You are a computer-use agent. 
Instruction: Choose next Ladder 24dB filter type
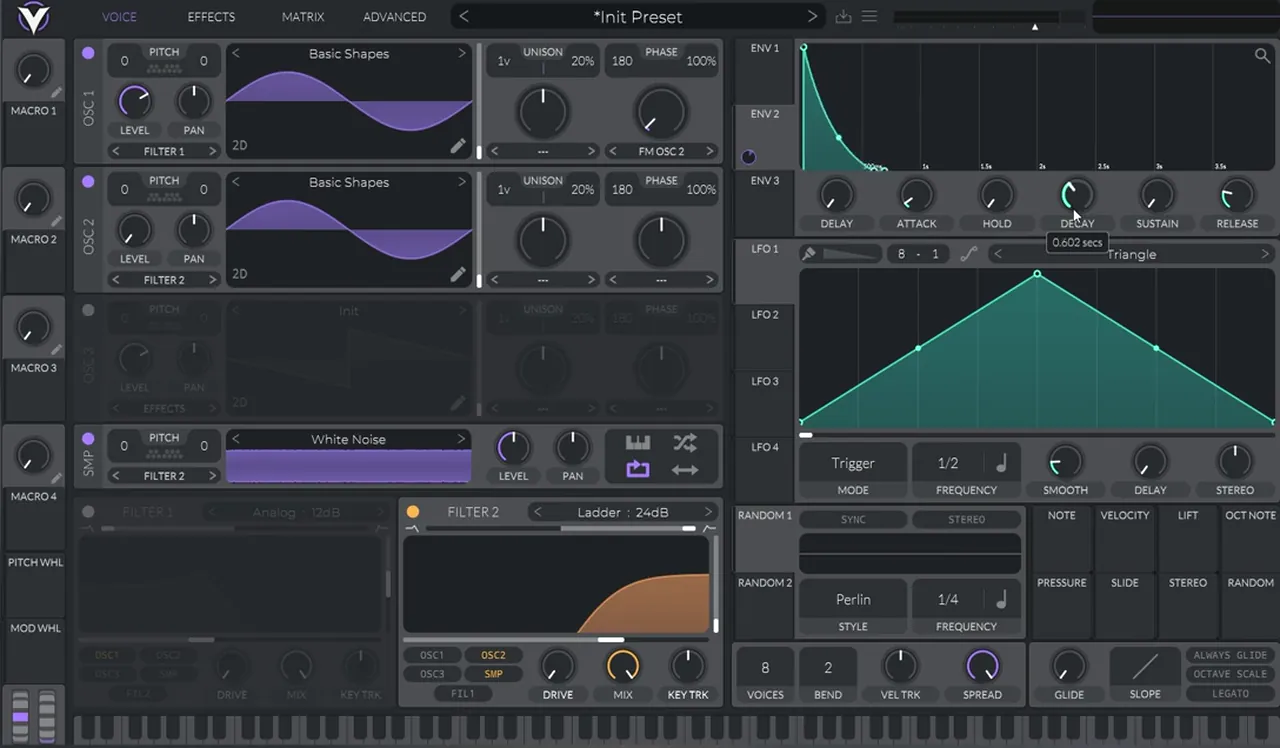(x=708, y=512)
